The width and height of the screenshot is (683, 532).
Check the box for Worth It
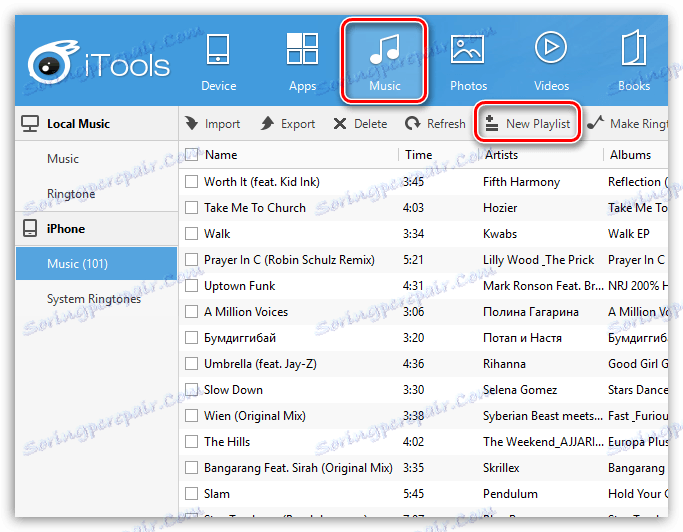(191, 182)
